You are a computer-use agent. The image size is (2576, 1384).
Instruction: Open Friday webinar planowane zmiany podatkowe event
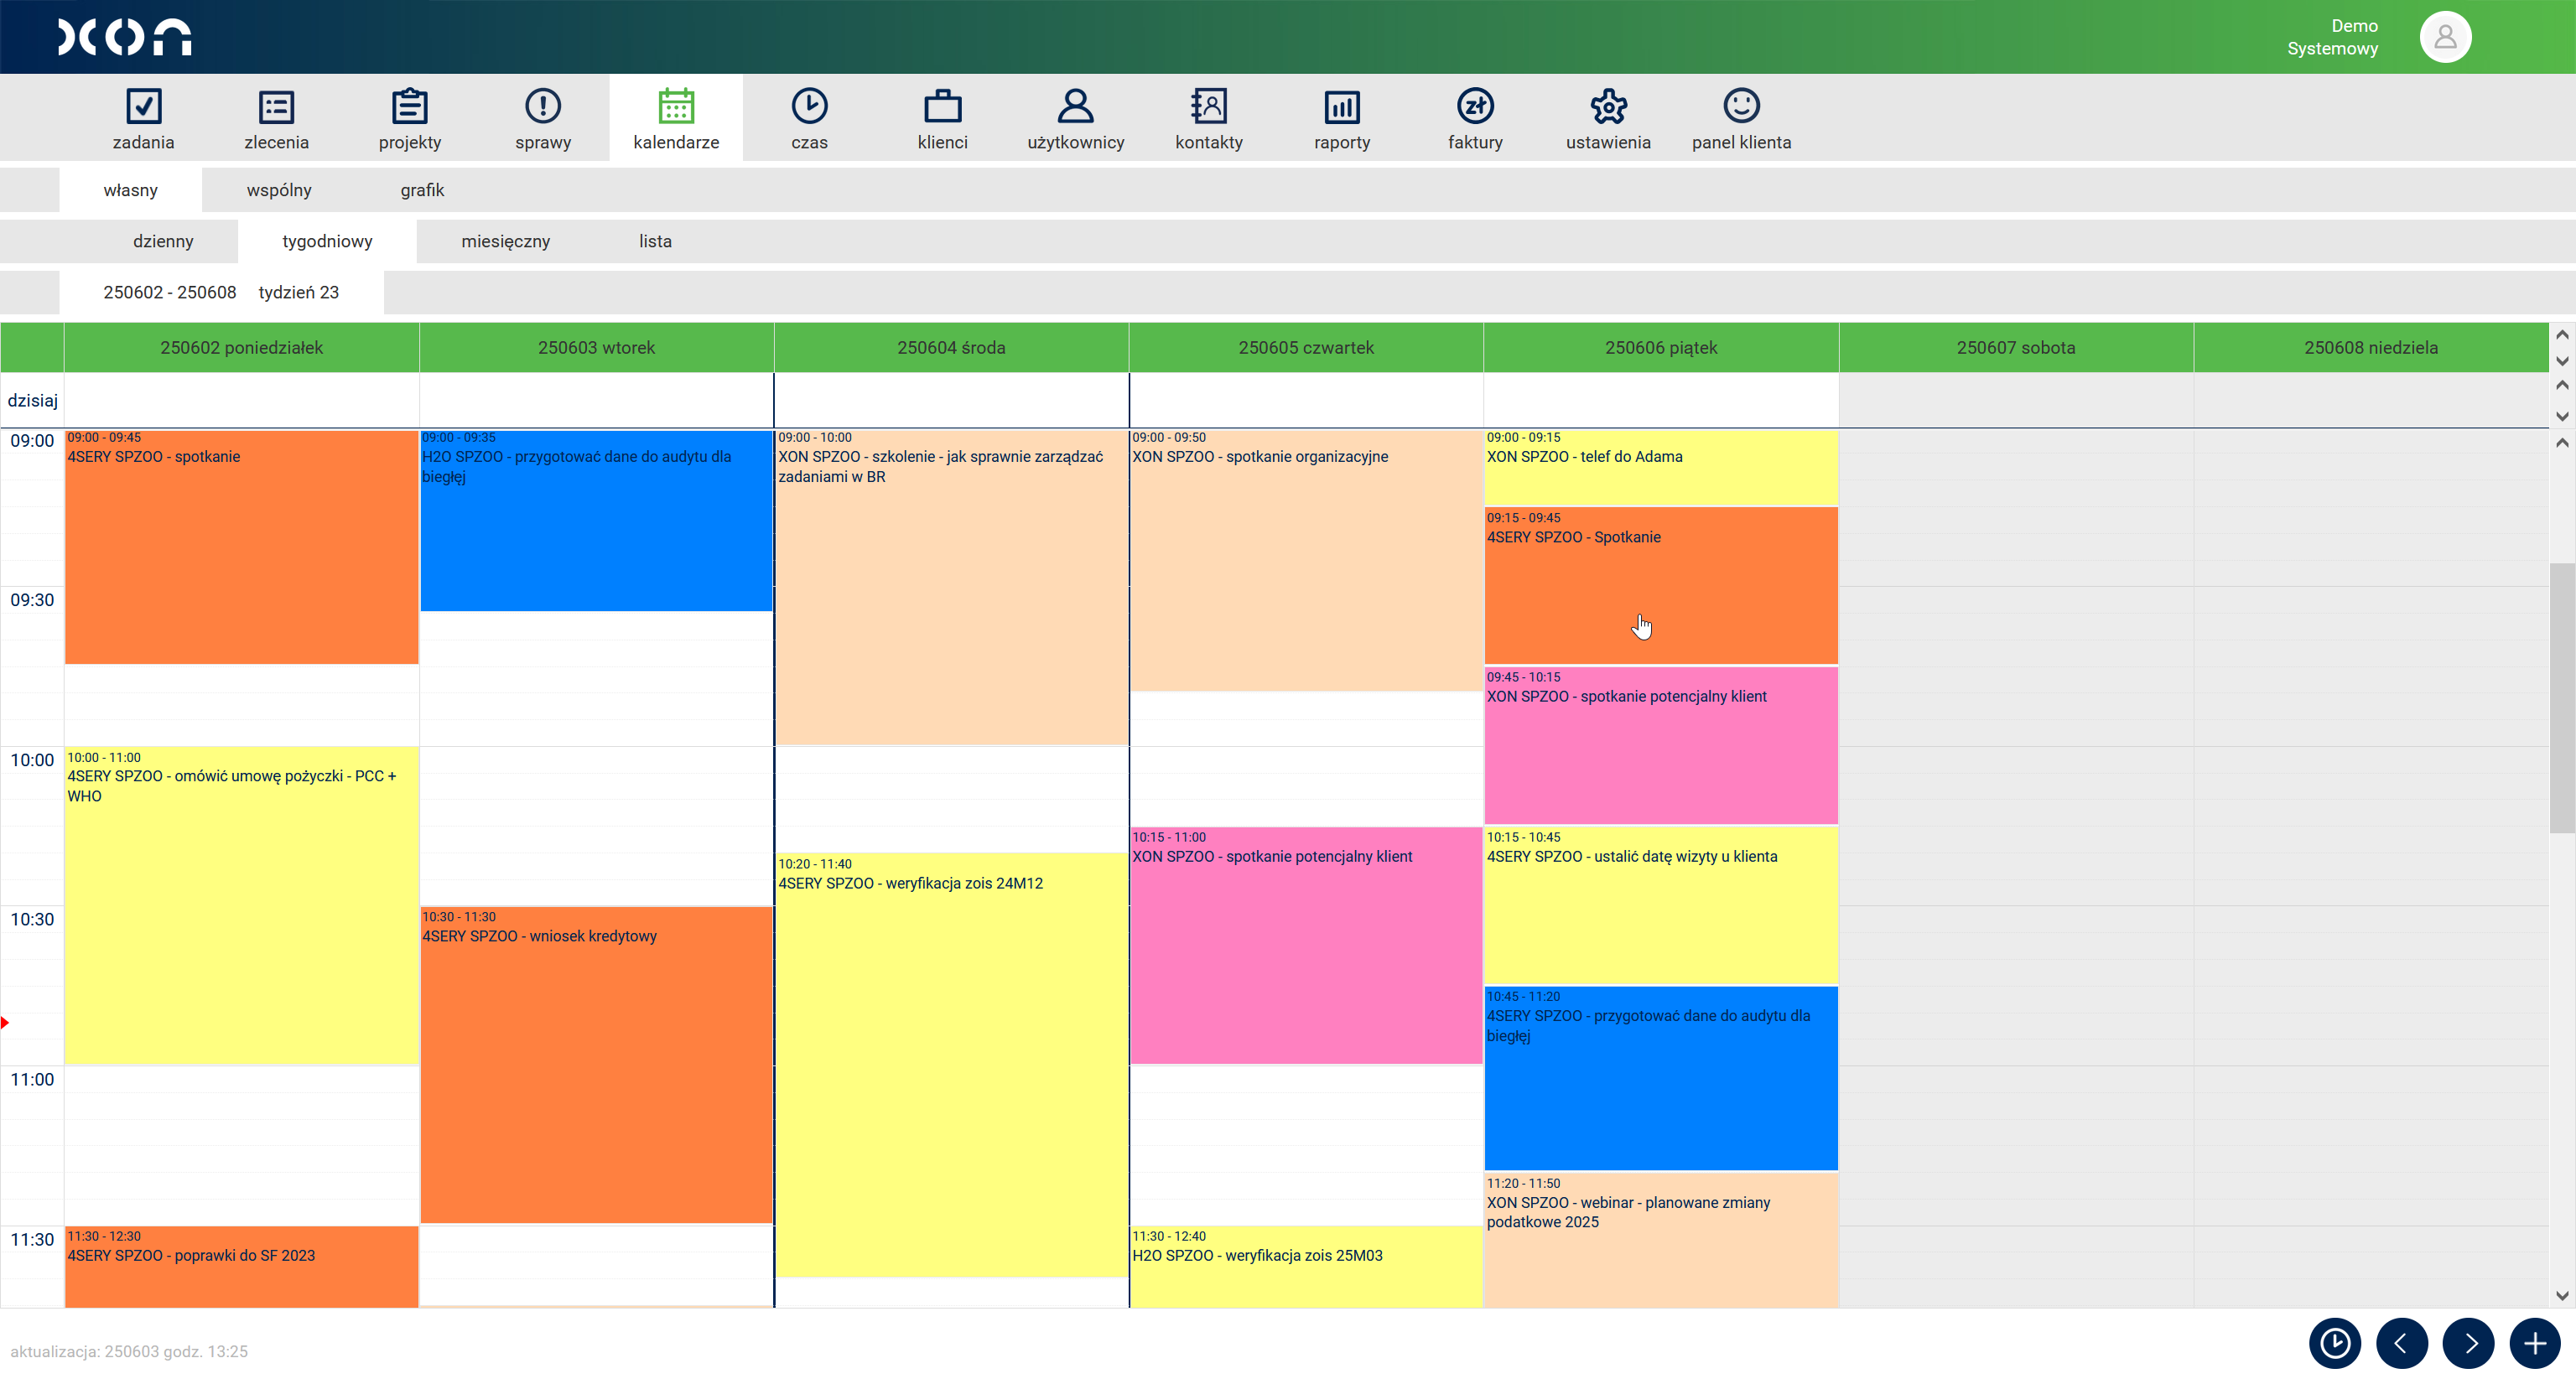[x=1661, y=1240]
